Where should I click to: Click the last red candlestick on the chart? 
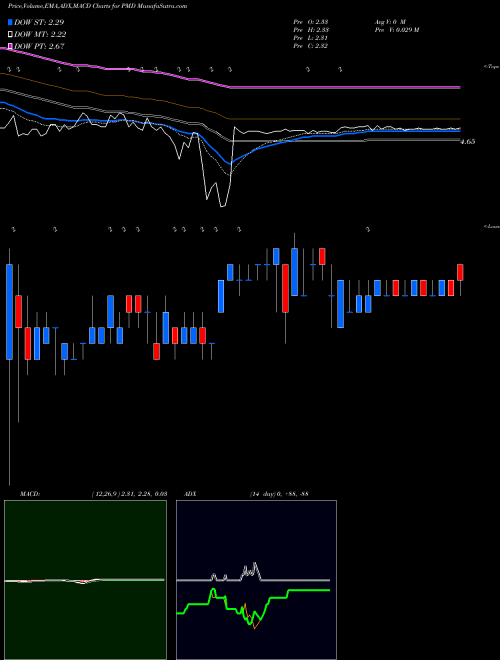[460, 272]
